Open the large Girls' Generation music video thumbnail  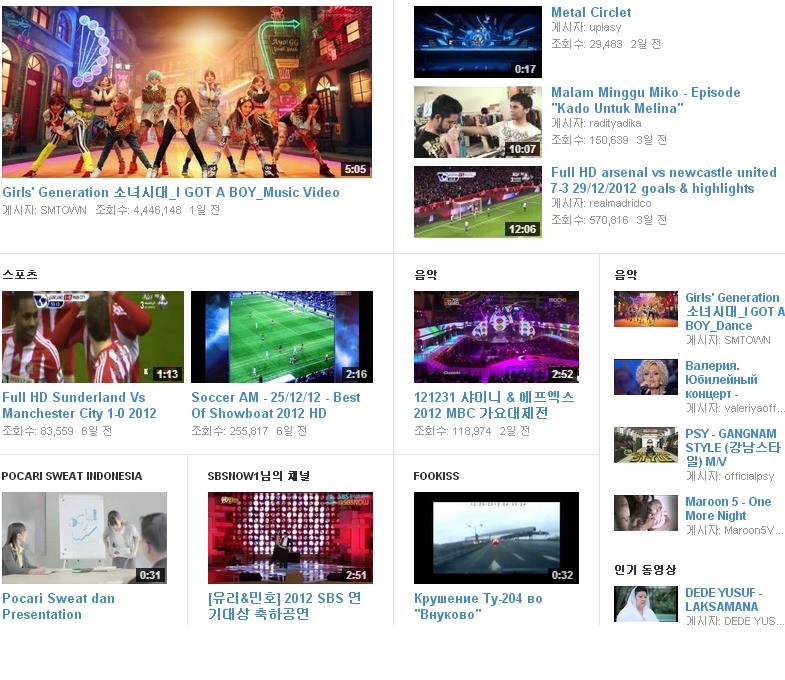[x=186, y=92]
